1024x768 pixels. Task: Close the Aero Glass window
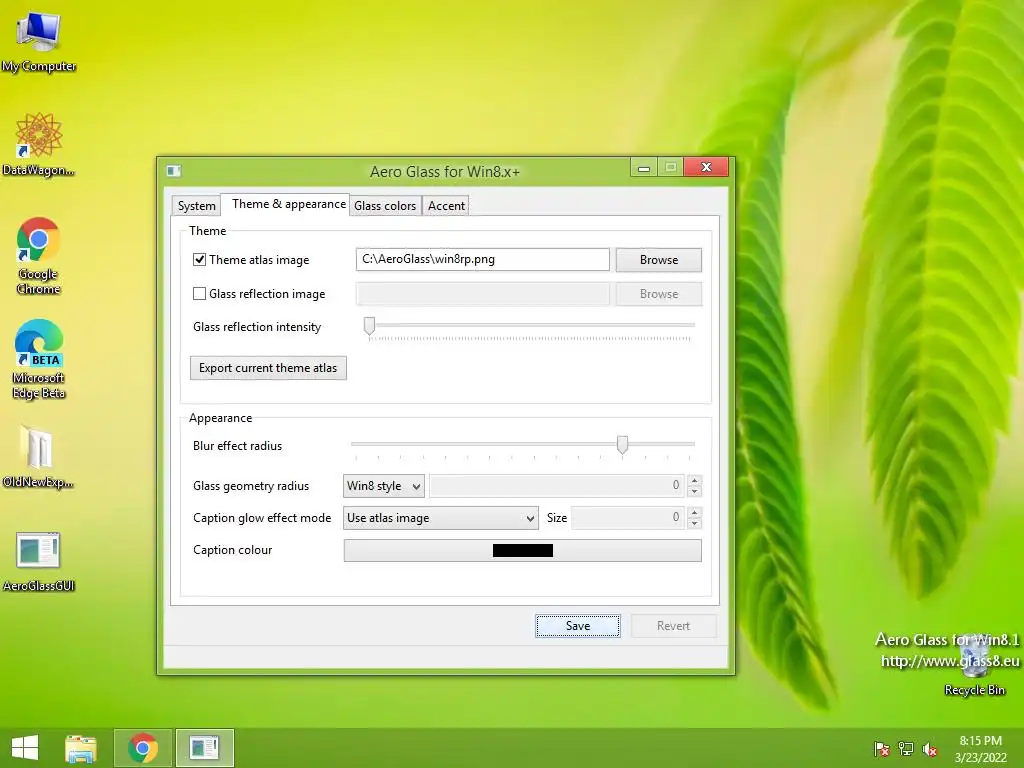[706, 167]
